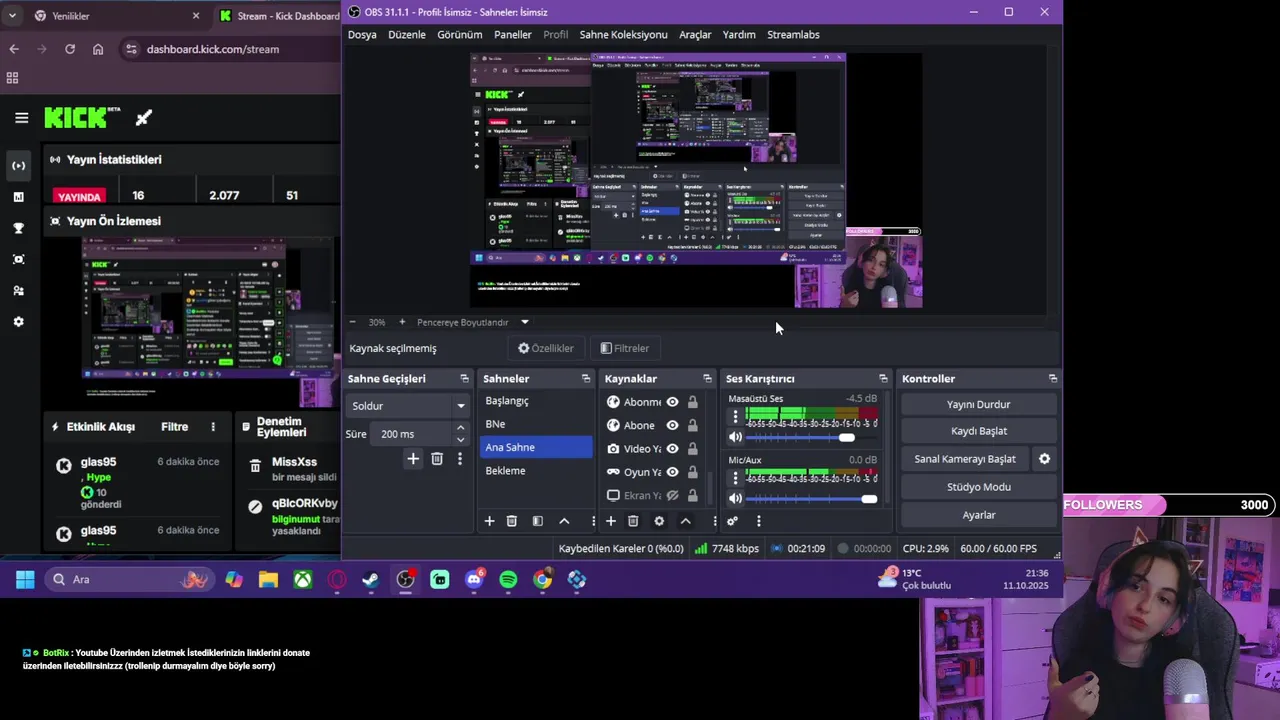The height and width of the screenshot is (720, 1280).
Task: Add a new scene in Sahneler
Action: click(489, 521)
